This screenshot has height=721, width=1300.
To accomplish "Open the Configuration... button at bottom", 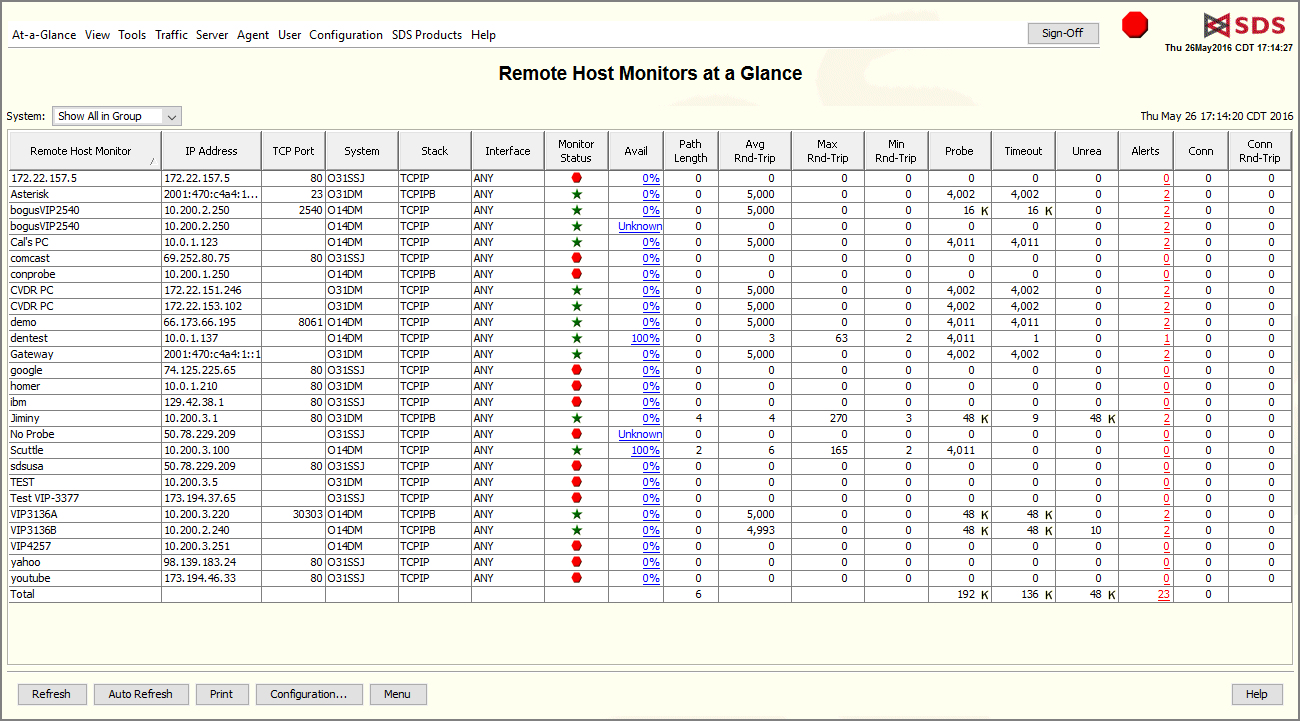I will point(309,694).
